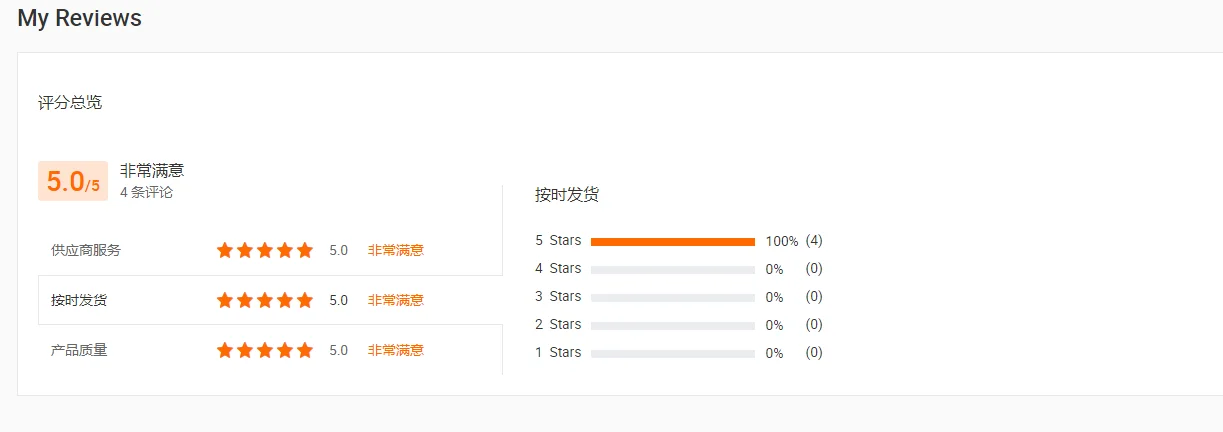Click the My Reviews page title

click(80, 18)
